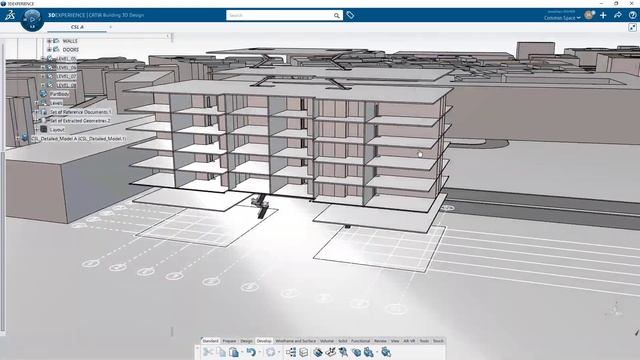Open the Functional tab
This screenshot has height=360, width=640.
coord(360,341)
